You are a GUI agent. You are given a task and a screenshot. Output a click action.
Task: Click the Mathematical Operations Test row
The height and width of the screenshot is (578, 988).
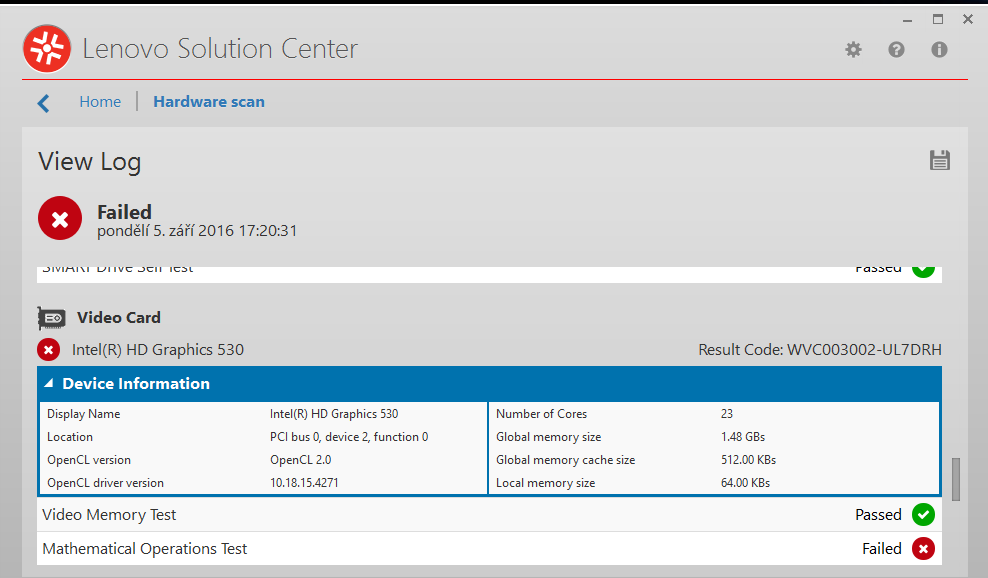[x=489, y=548]
